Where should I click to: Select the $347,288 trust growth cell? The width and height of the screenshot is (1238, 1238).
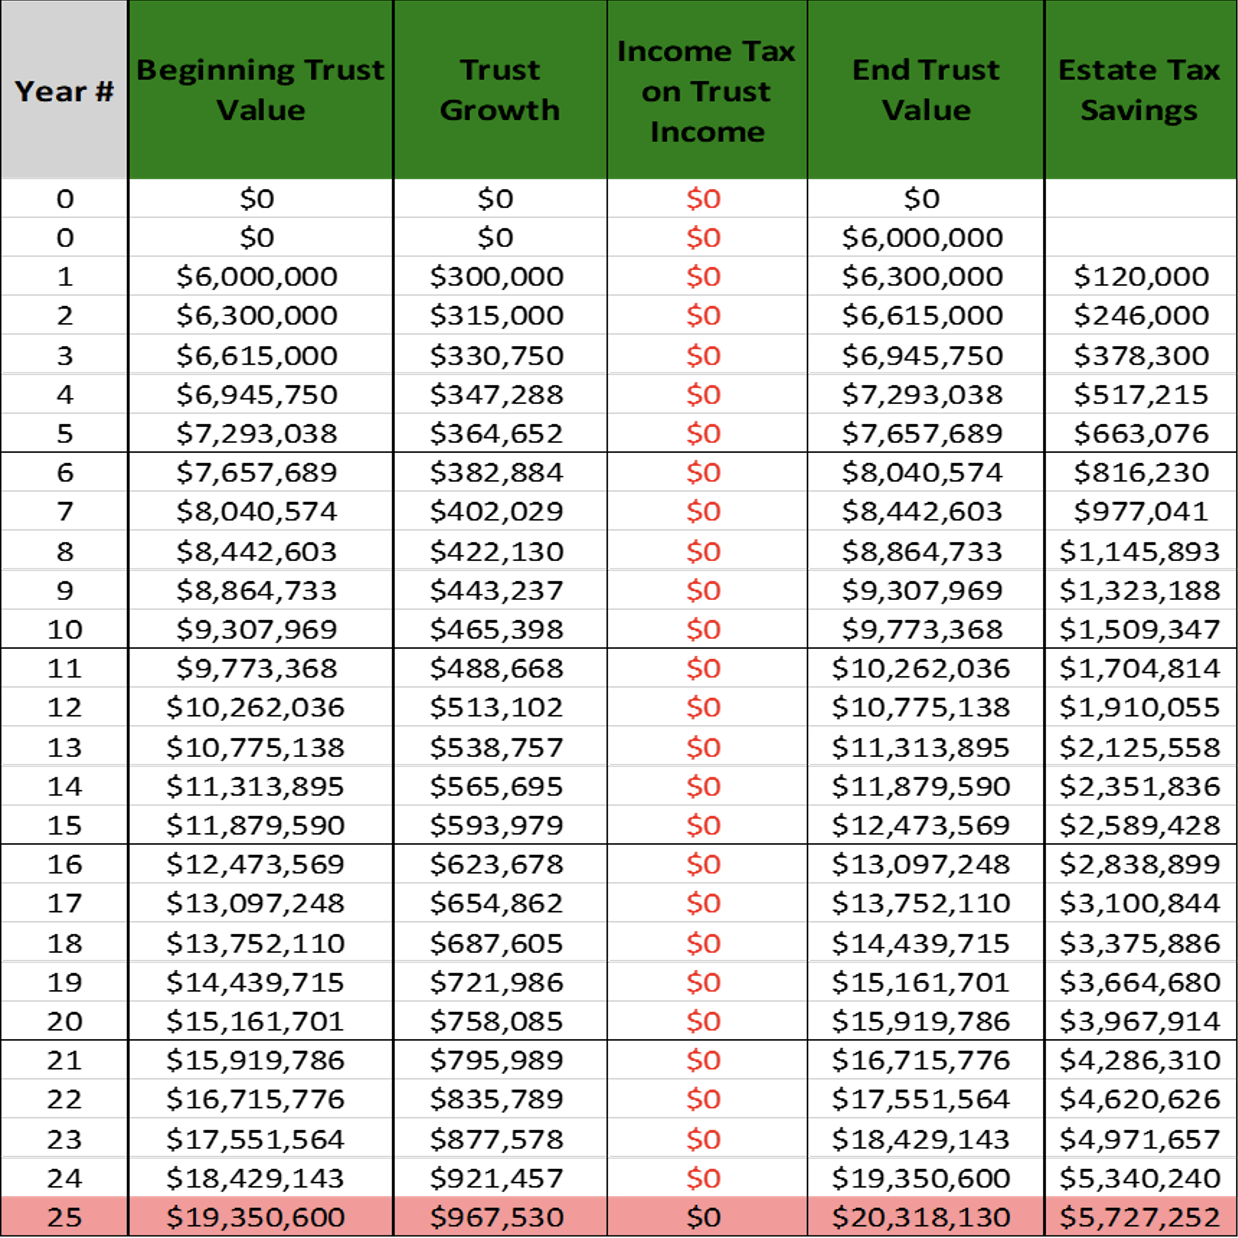pyautogui.click(x=500, y=394)
